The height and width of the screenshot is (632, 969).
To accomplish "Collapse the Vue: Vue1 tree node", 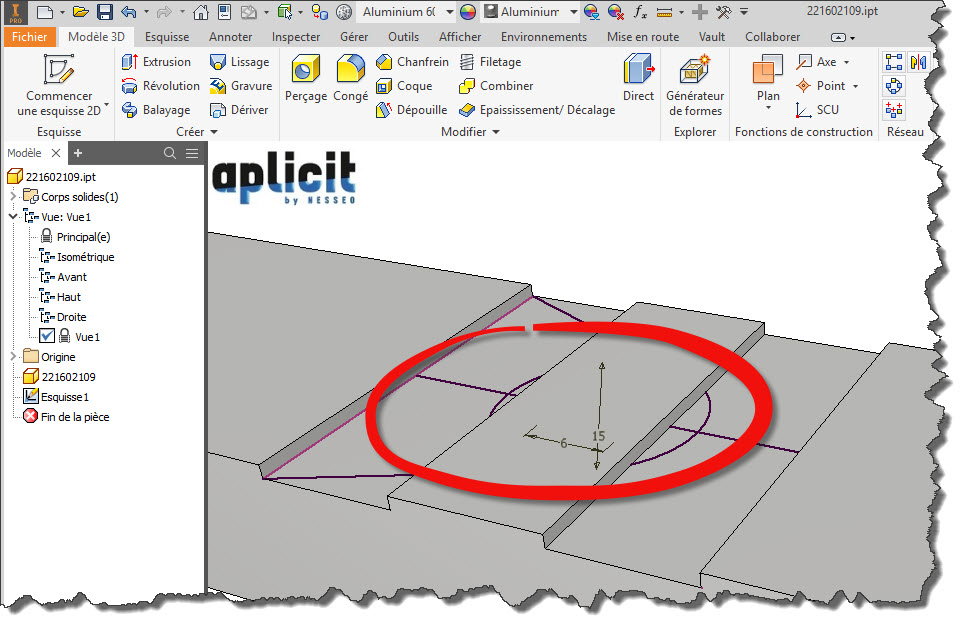I will coord(13,217).
